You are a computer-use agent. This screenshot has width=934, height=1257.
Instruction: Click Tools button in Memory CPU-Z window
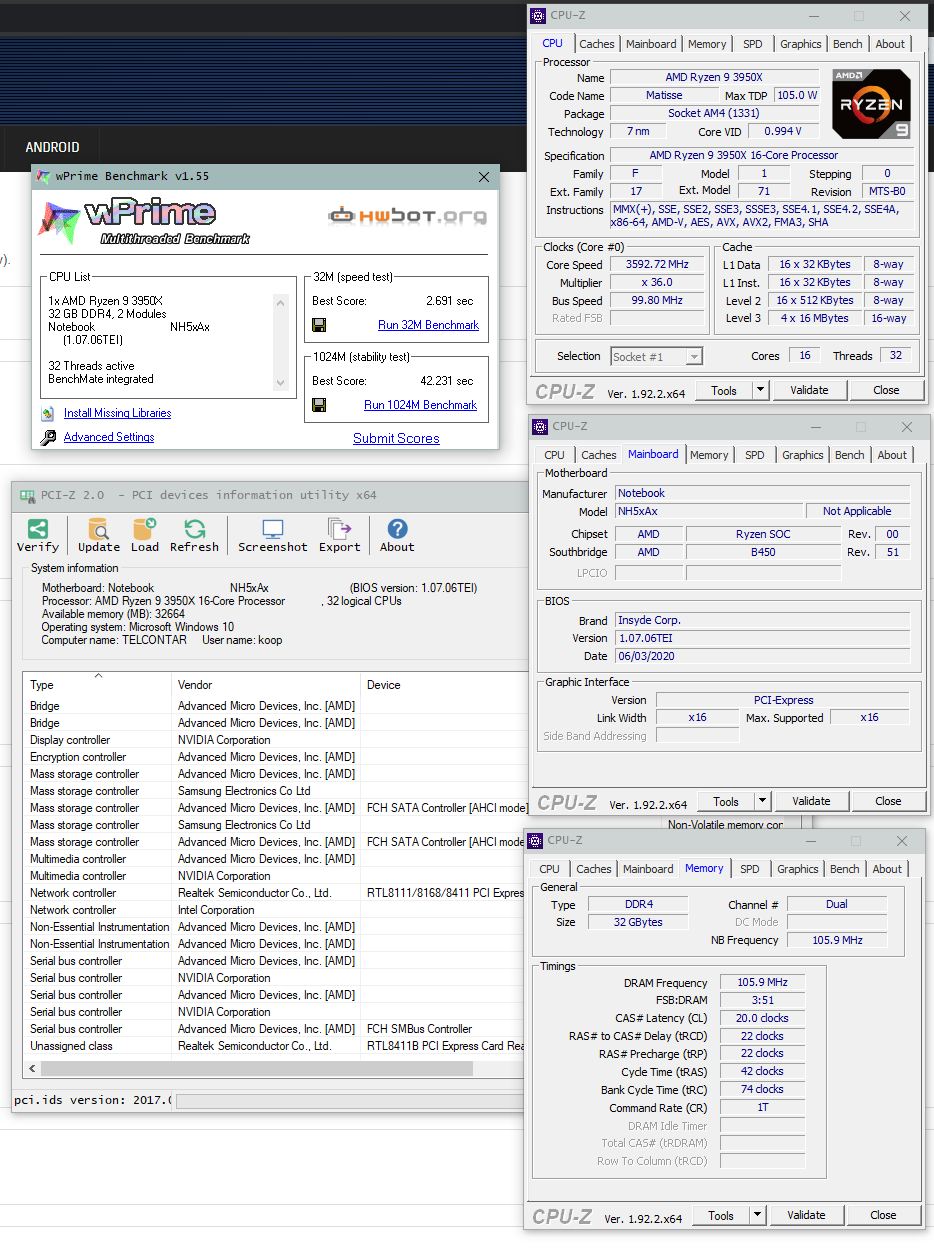721,1215
